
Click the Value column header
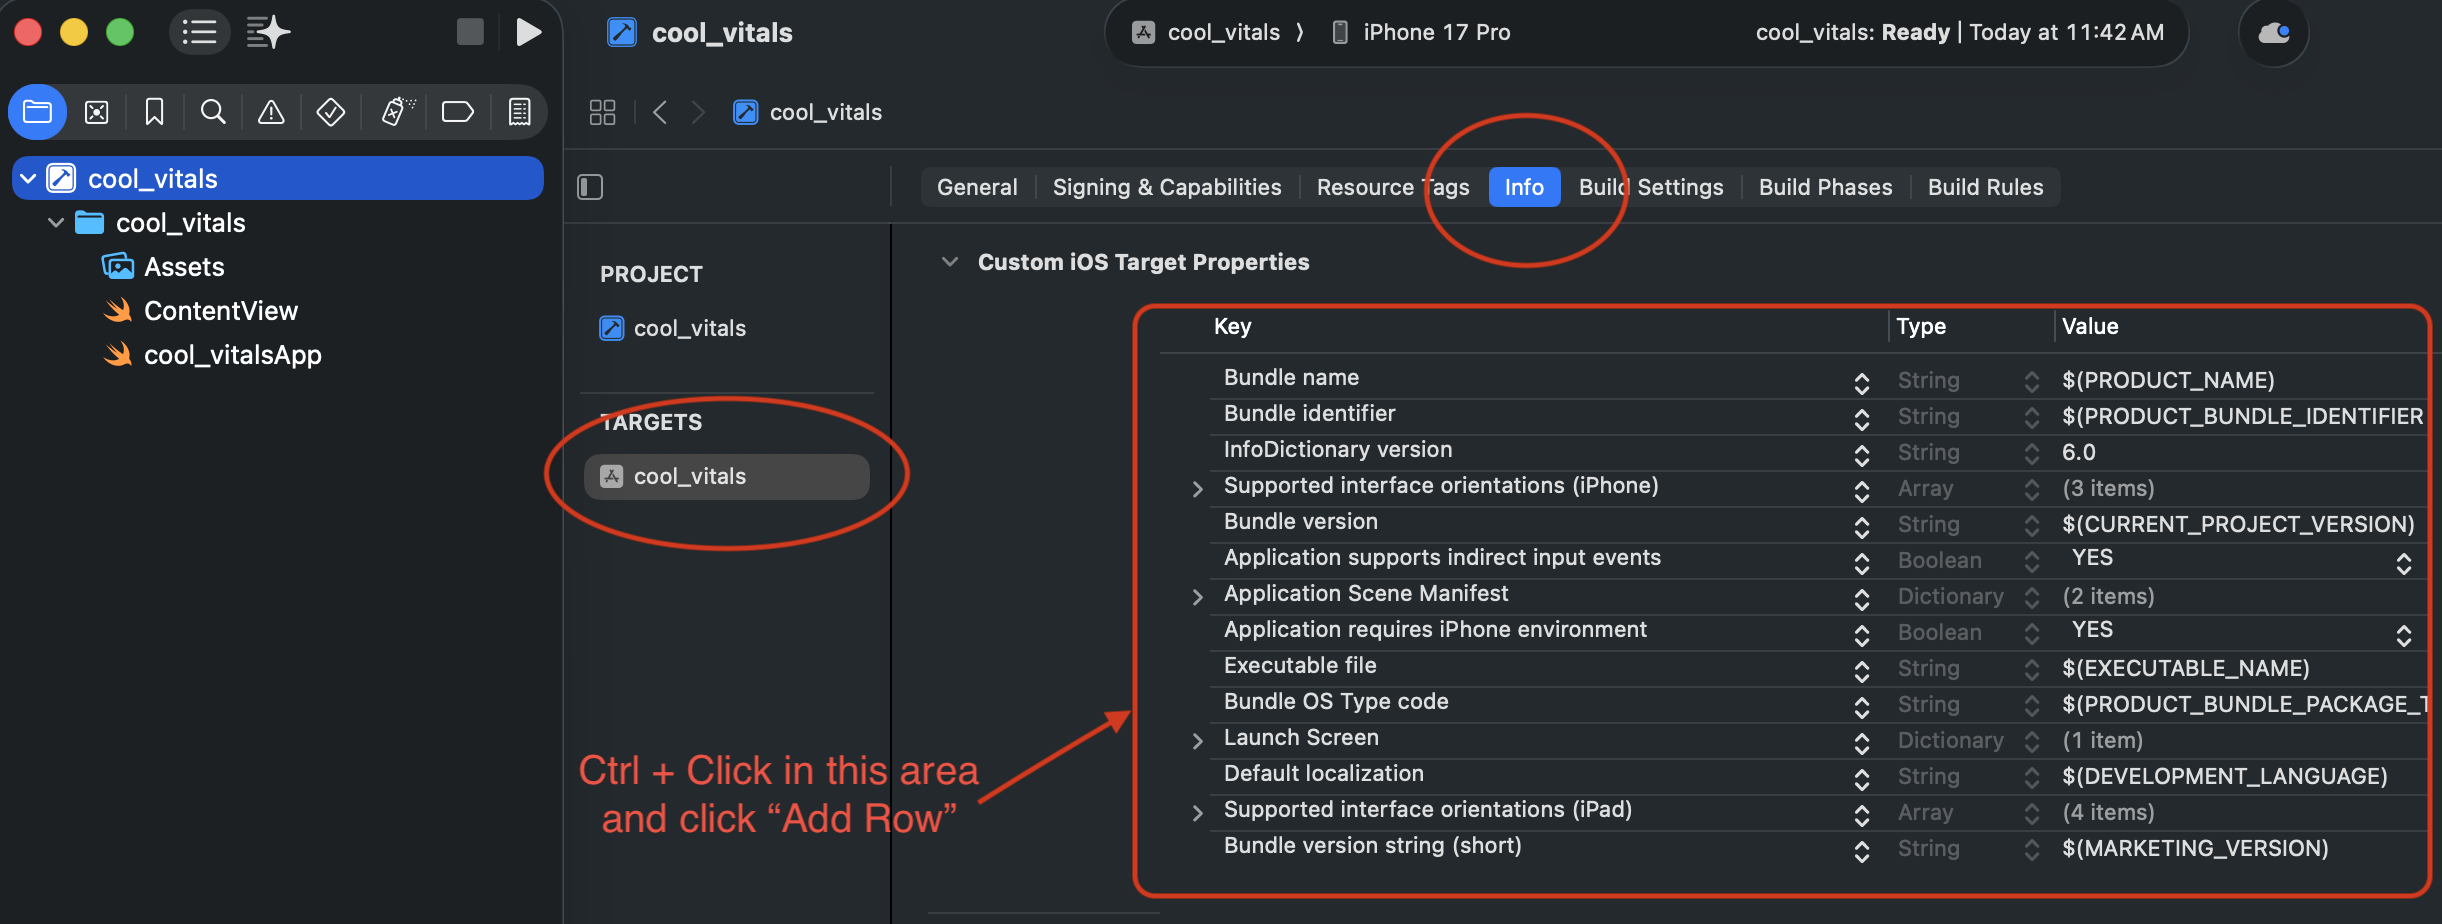(2090, 327)
